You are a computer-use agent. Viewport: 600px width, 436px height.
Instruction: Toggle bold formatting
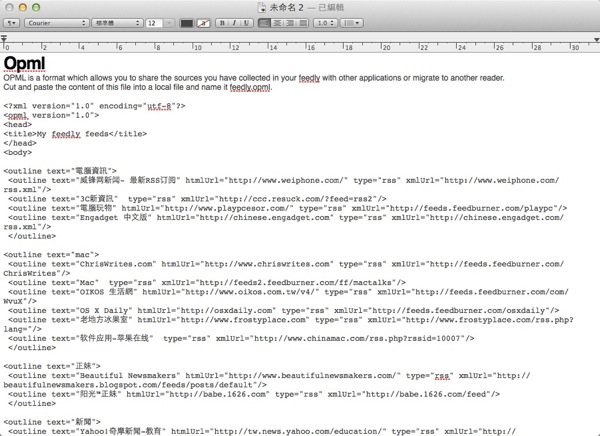[222, 23]
